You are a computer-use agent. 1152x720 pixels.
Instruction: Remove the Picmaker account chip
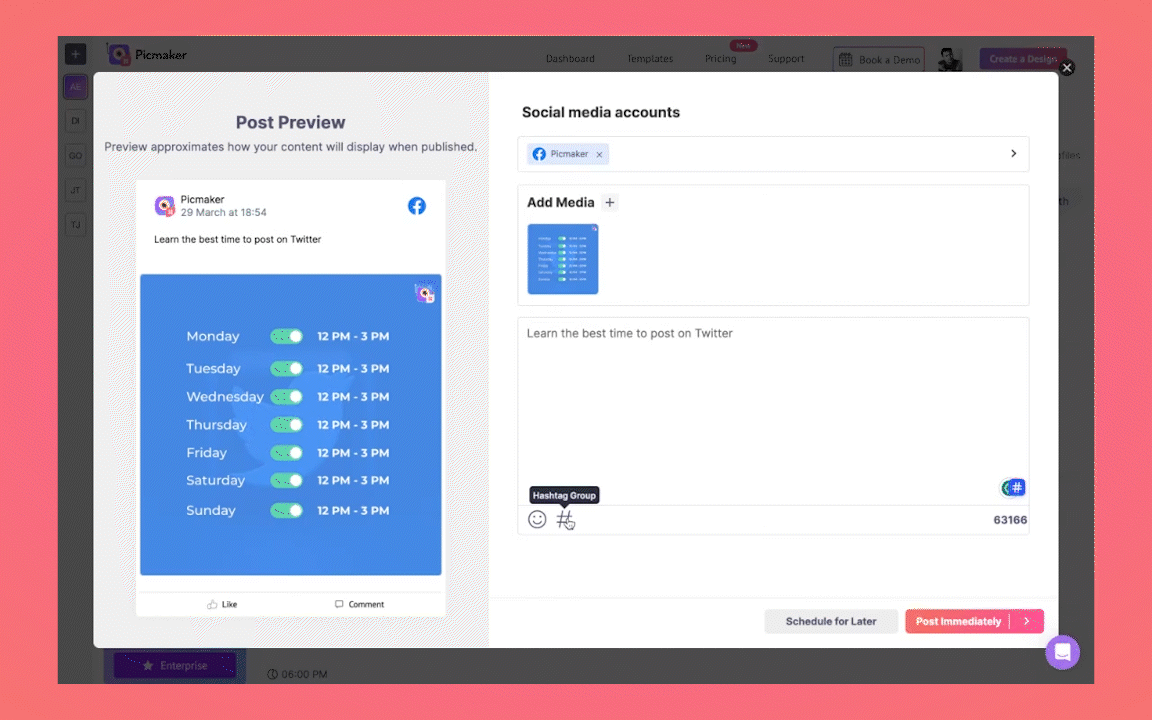point(600,154)
